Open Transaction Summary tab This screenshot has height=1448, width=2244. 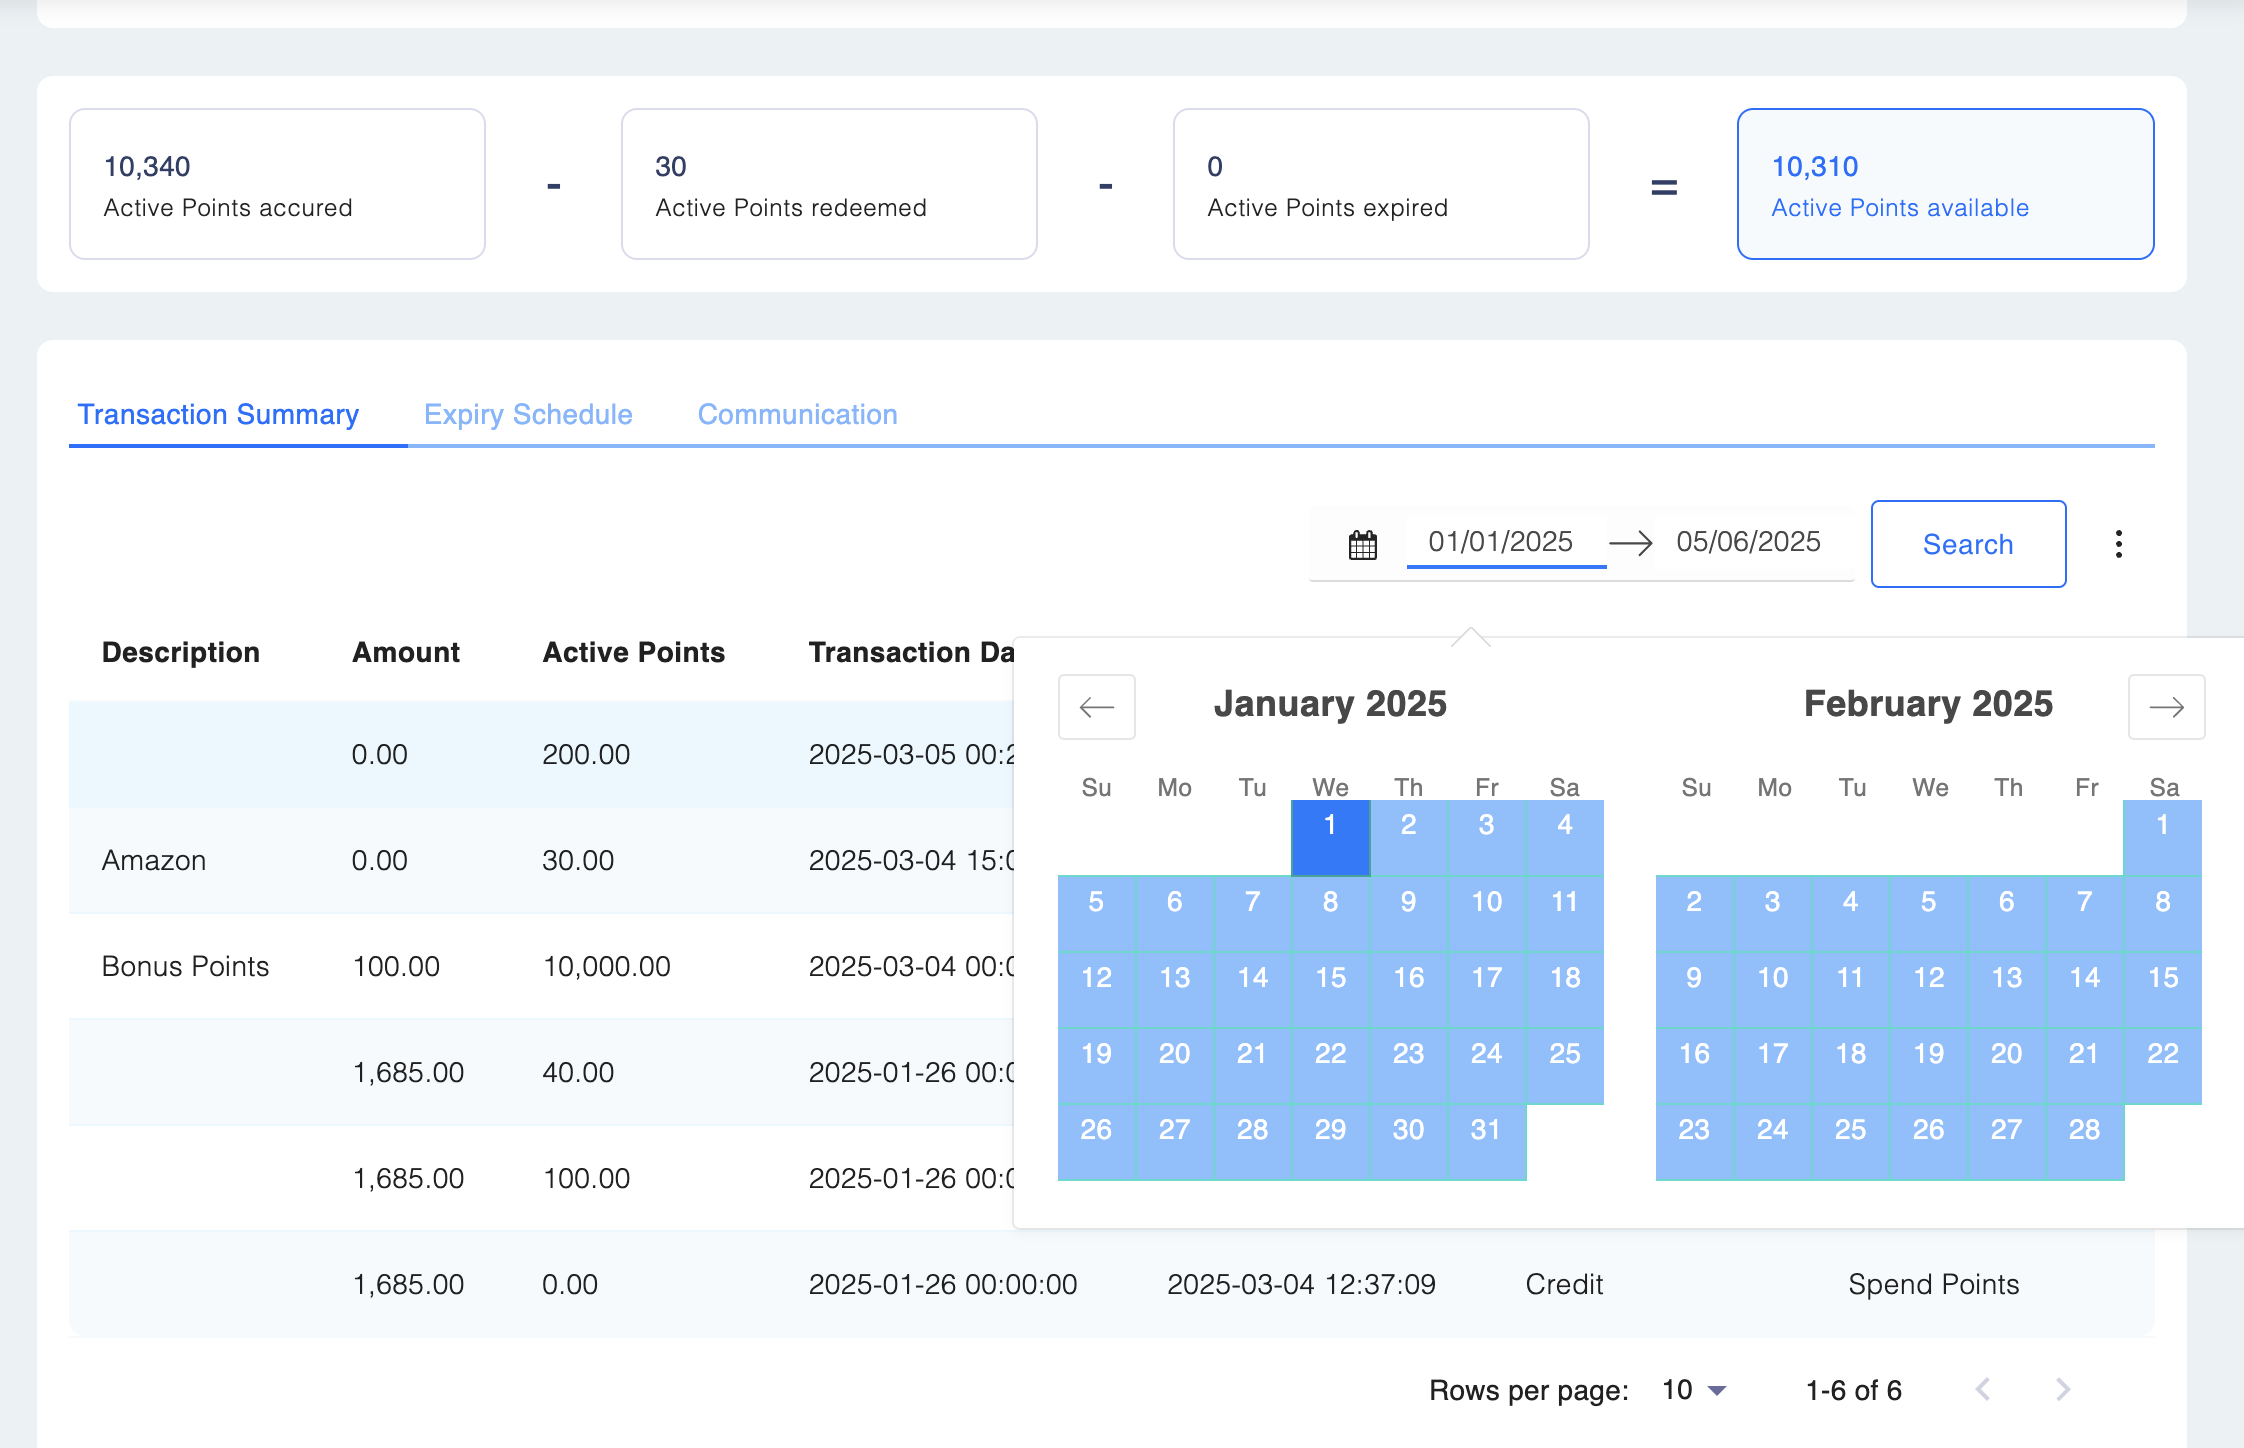[218, 414]
